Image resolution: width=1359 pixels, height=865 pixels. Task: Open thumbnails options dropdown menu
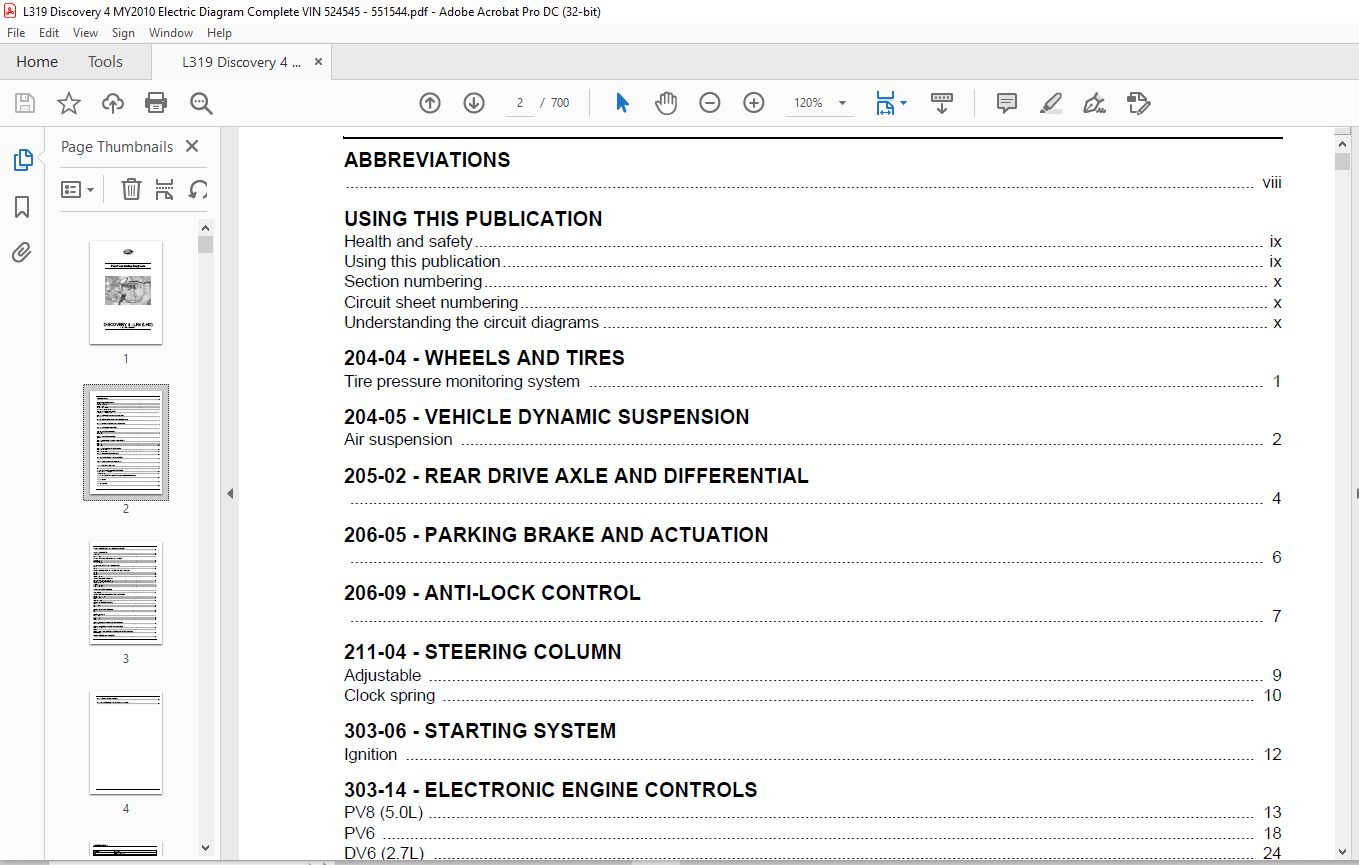(x=77, y=189)
